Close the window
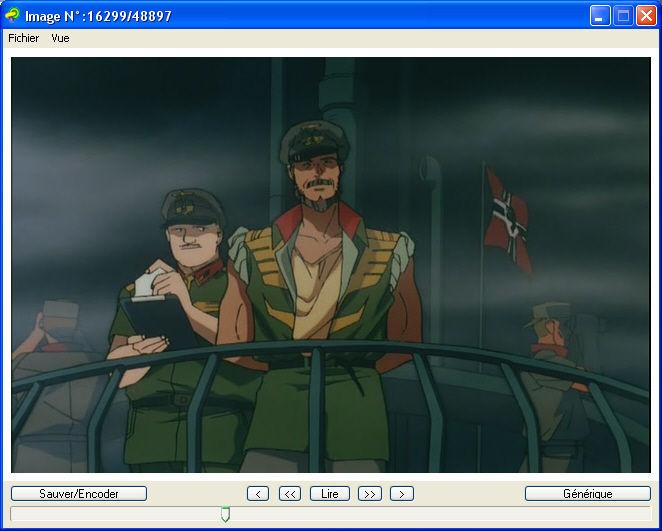Viewport: 662px width, 531px height. pyautogui.click(x=646, y=16)
